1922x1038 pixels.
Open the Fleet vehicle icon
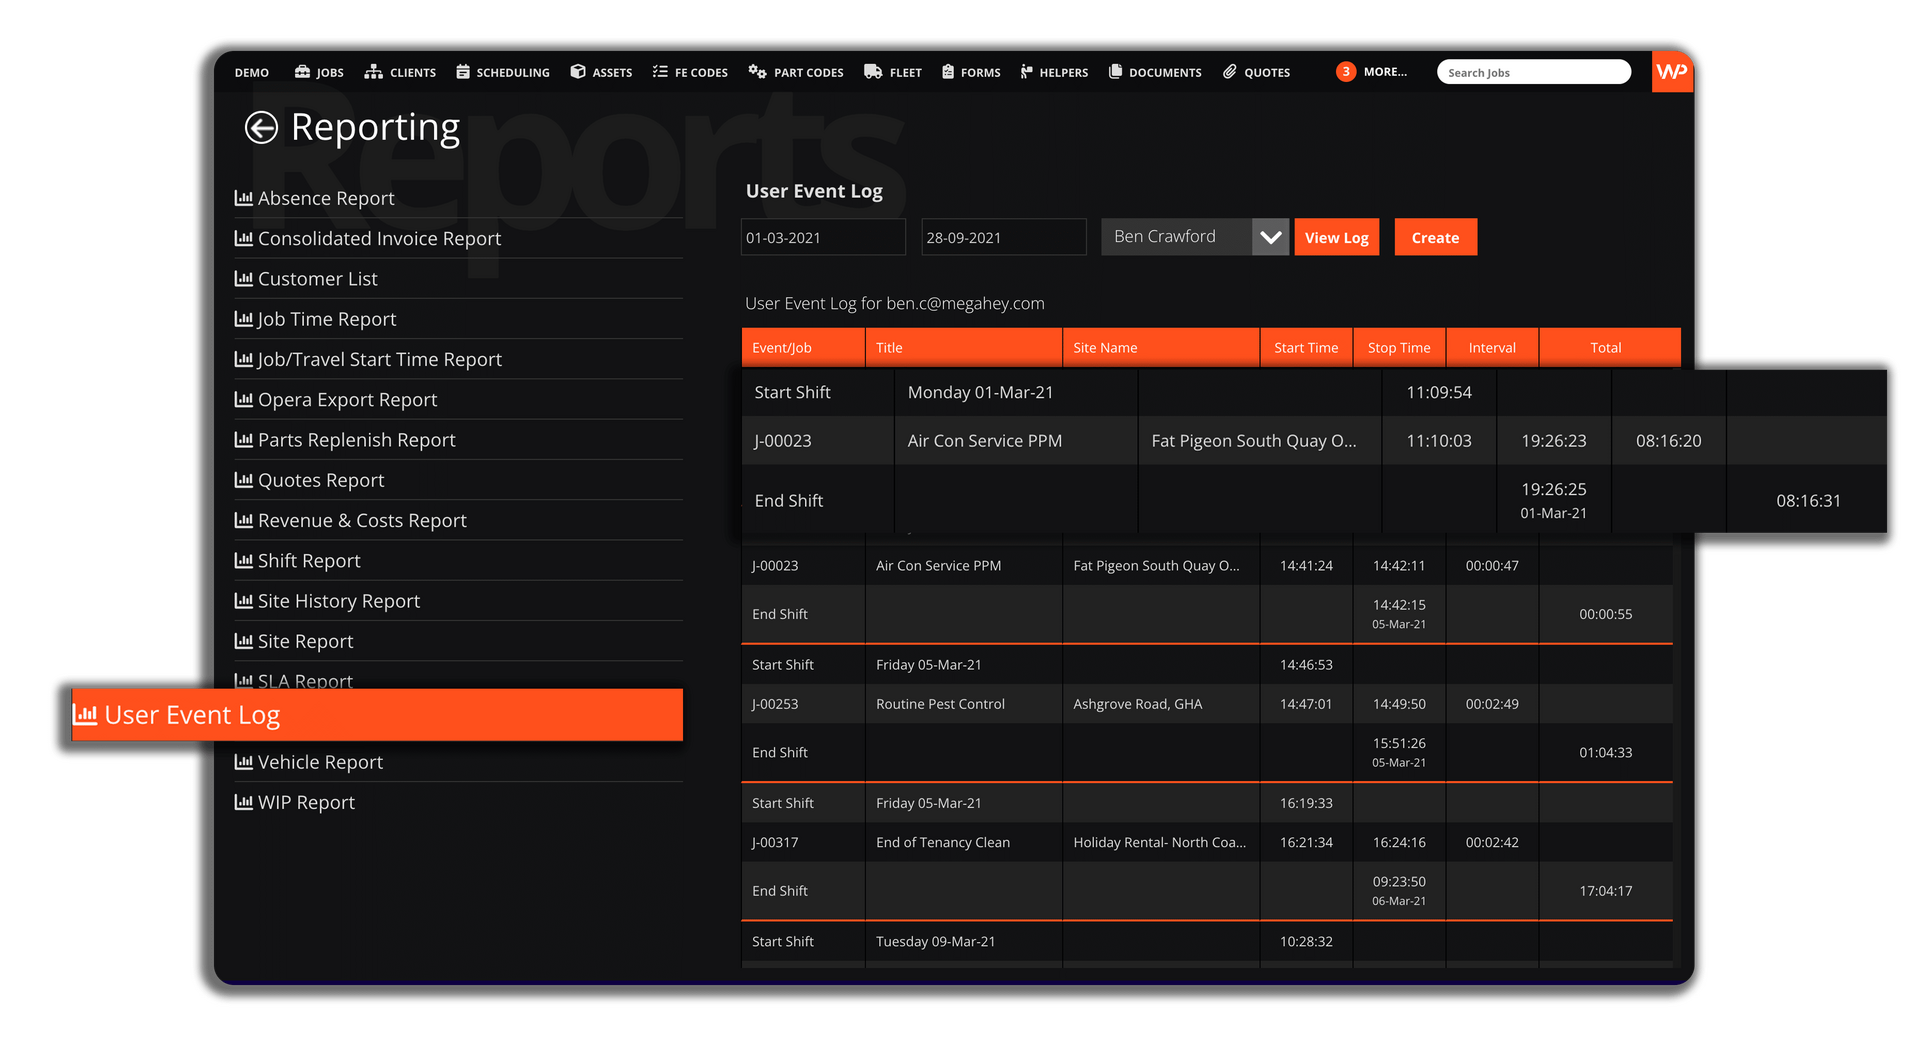pos(872,71)
